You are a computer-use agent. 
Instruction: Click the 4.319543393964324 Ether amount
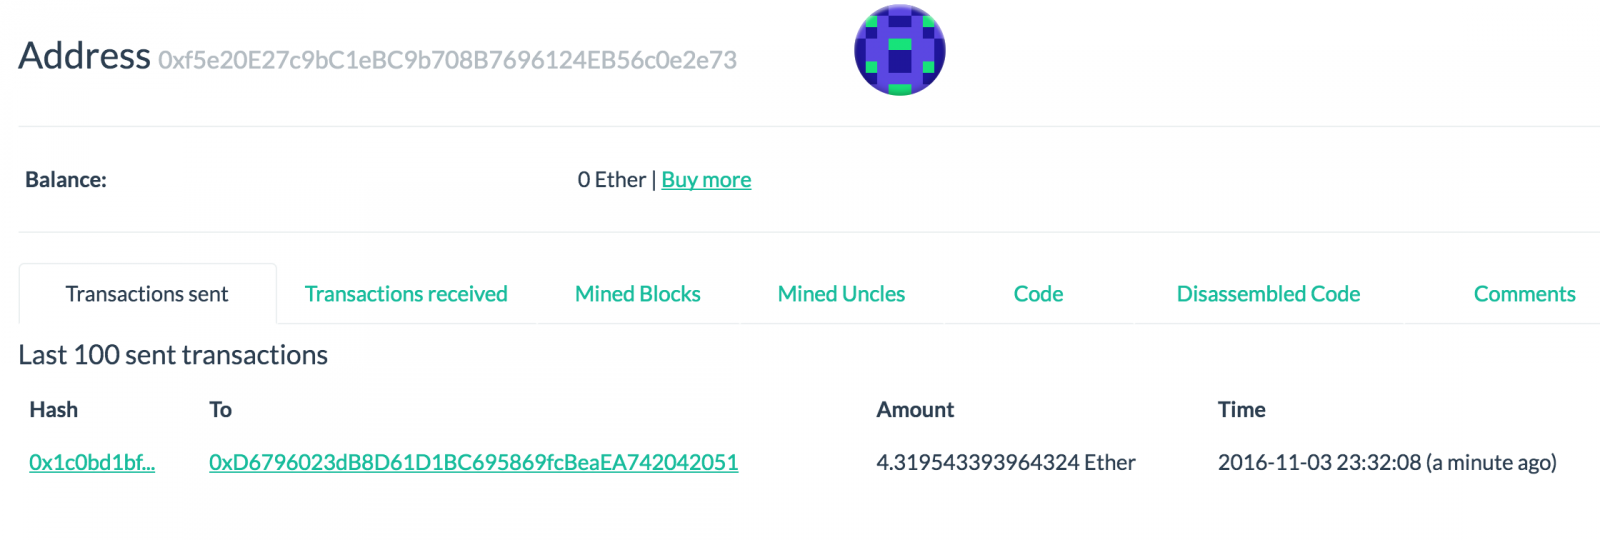click(x=1006, y=462)
